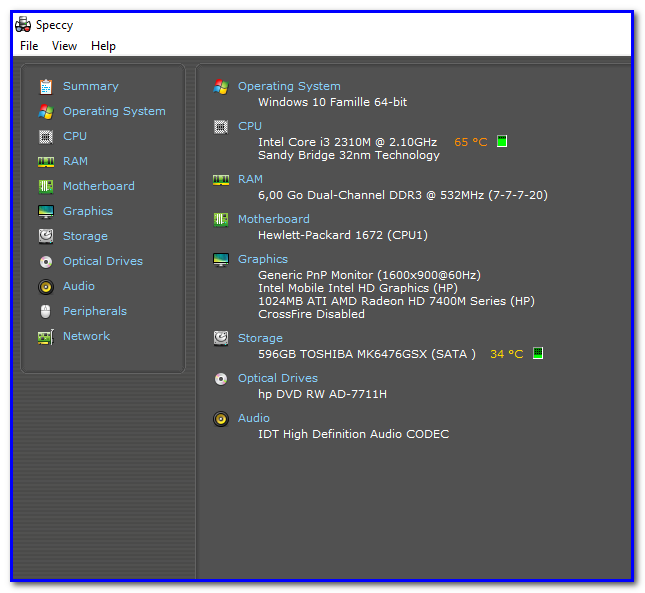Screen dimensions: 645x593
Task: Open Motherboard section in sidebar
Action: (98, 186)
